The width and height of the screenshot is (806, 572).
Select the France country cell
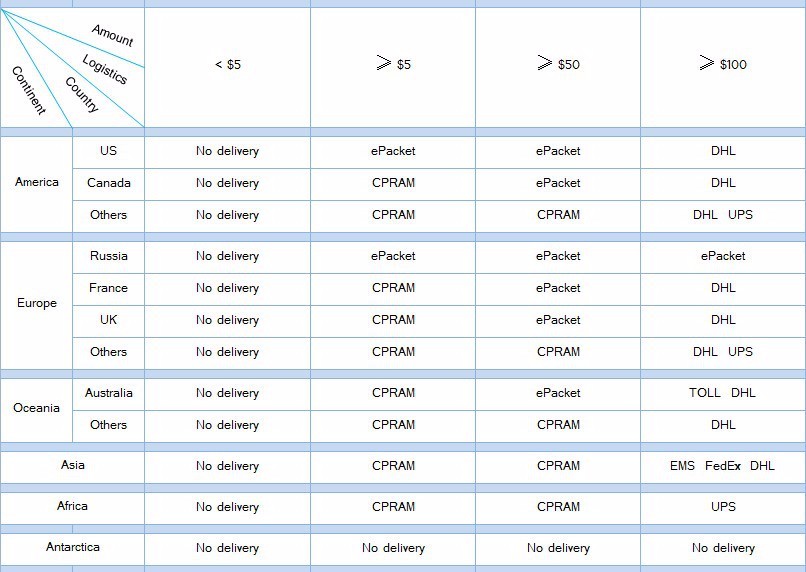click(108, 288)
